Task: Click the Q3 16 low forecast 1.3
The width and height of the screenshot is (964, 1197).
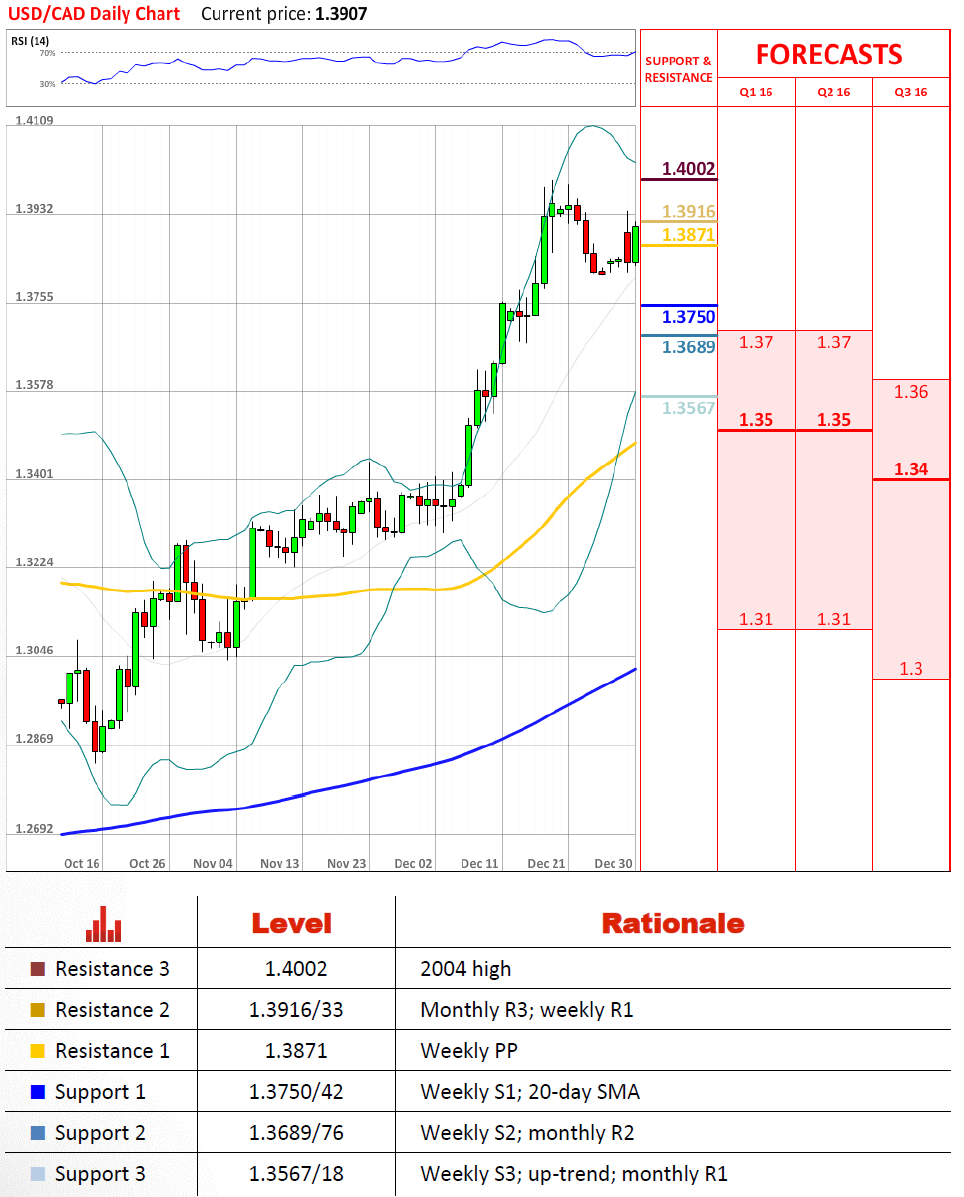Action: (x=911, y=669)
